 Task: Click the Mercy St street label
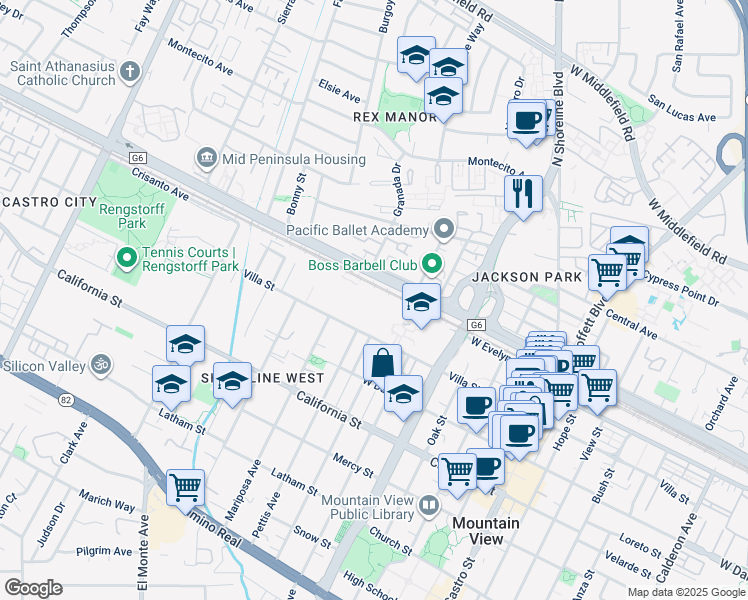click(353, 466)
